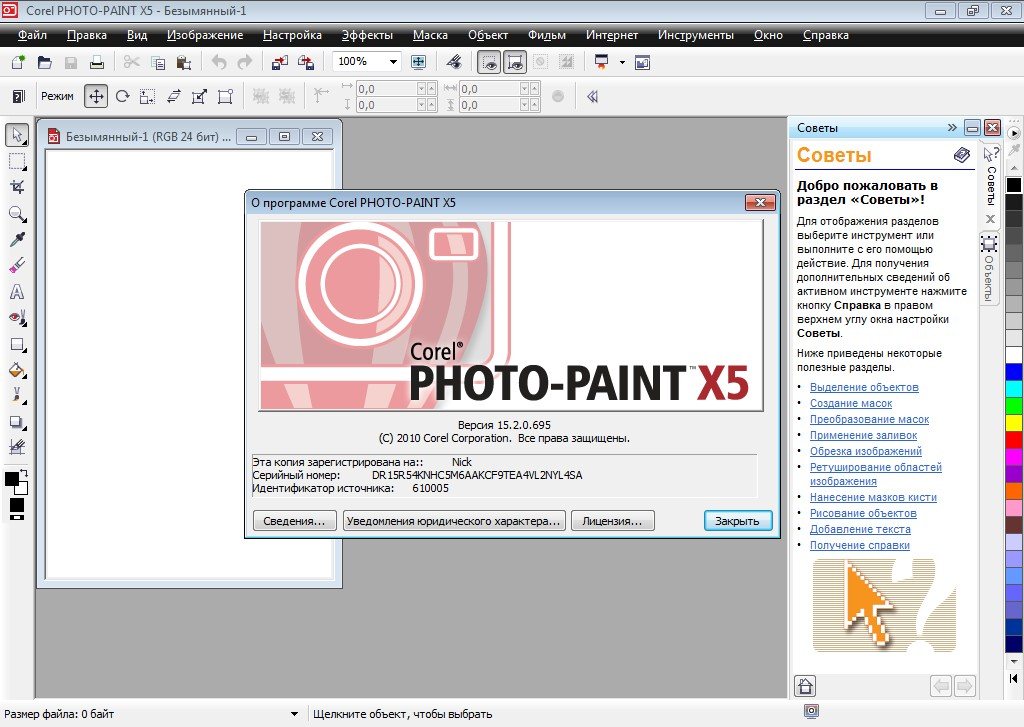Select the Zoom magnifier tool

17,213
